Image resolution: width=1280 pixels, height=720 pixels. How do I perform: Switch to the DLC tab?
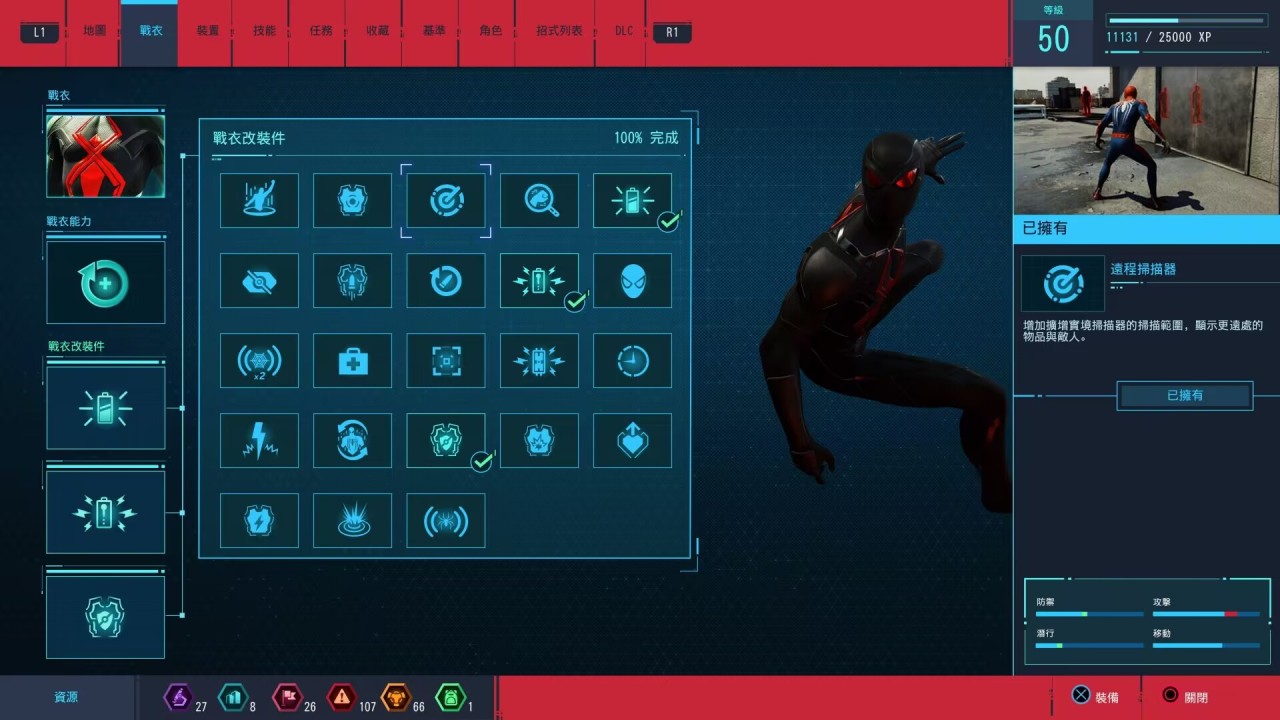[624, 31]
